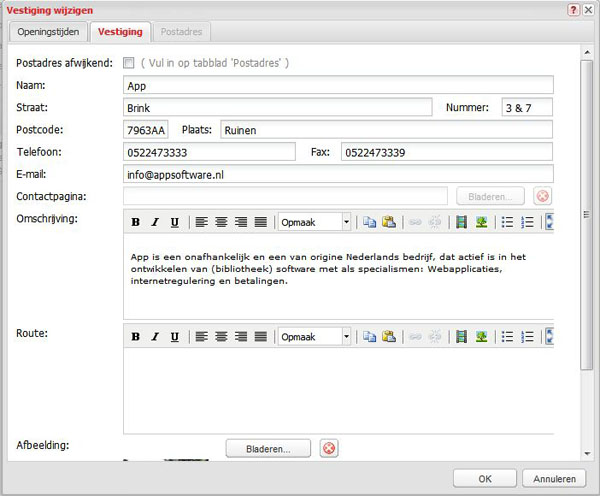Click inside the Omschrijving text area
This screenshot has height=496, width=600.
click(338, 276)
